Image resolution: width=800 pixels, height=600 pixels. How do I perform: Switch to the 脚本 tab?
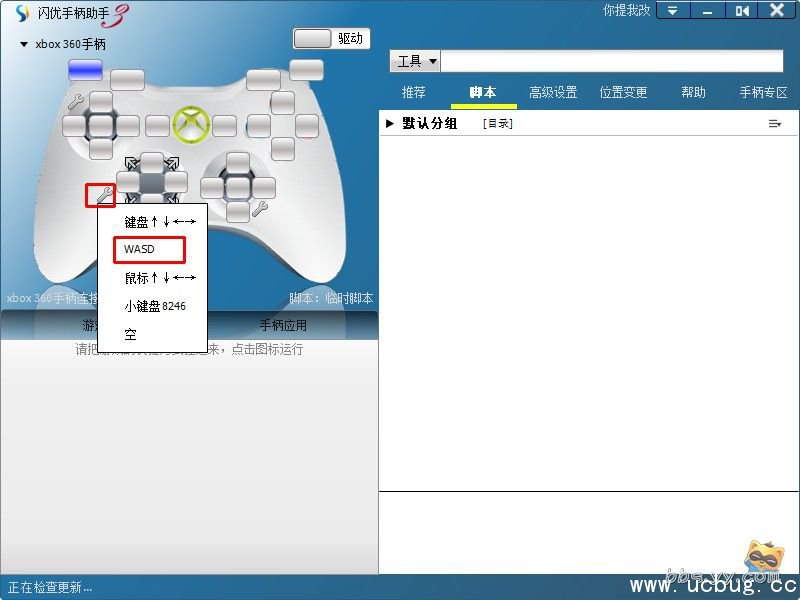(x=483, y=92)
